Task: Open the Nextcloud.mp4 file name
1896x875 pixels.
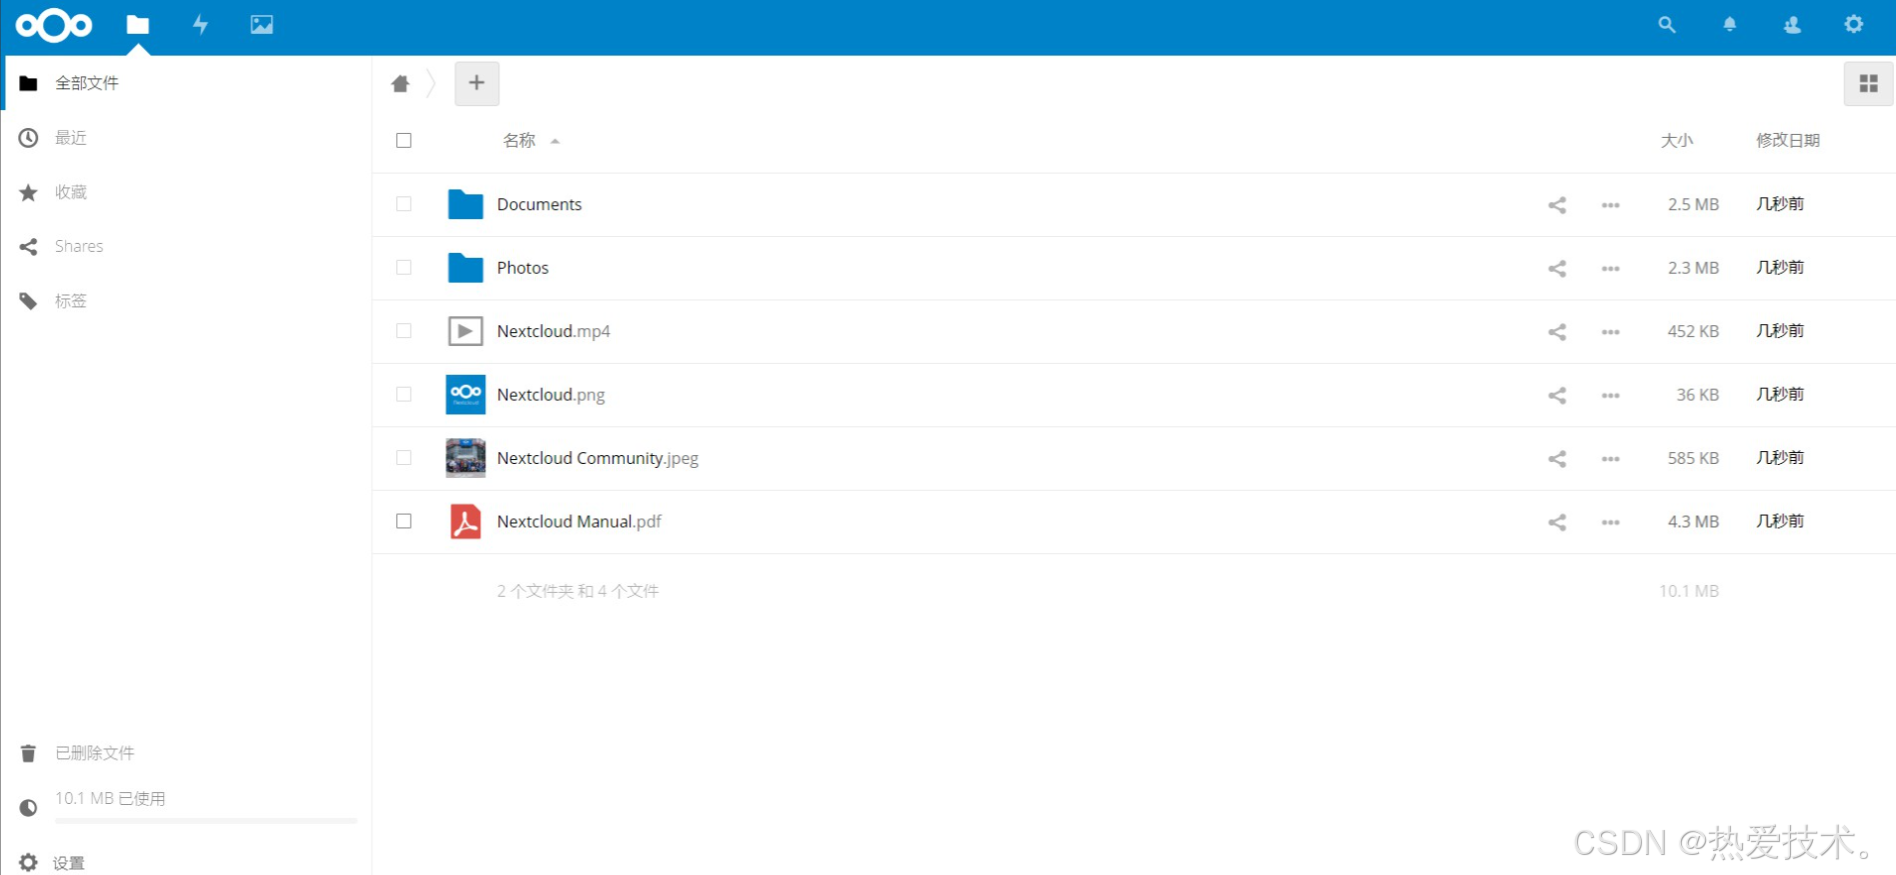Action: coord(553,331)
